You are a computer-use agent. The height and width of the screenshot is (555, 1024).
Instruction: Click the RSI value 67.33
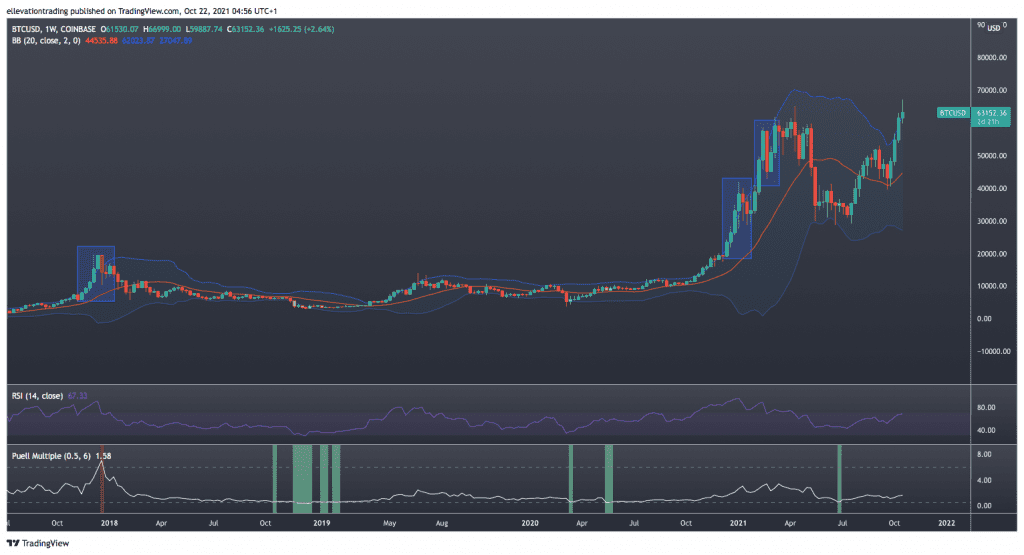coord(77,396)
